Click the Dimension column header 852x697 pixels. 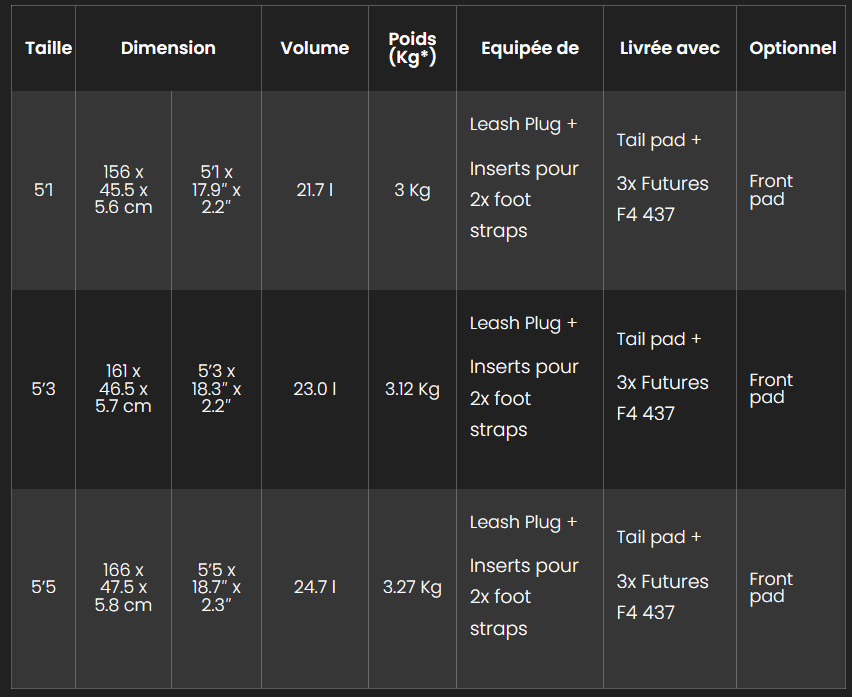pyautogui.click(x=168, y=48)
